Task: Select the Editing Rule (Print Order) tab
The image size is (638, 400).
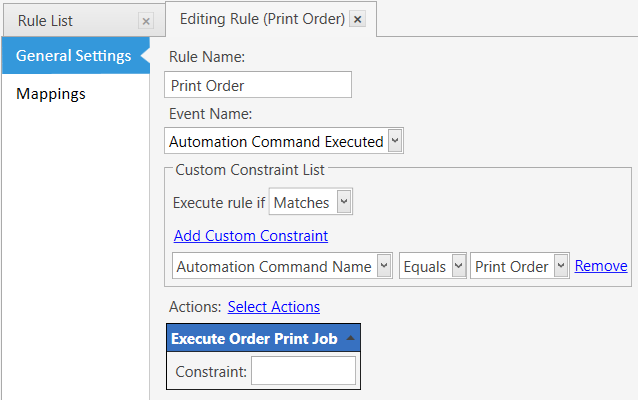Action: tap(262, 19)
